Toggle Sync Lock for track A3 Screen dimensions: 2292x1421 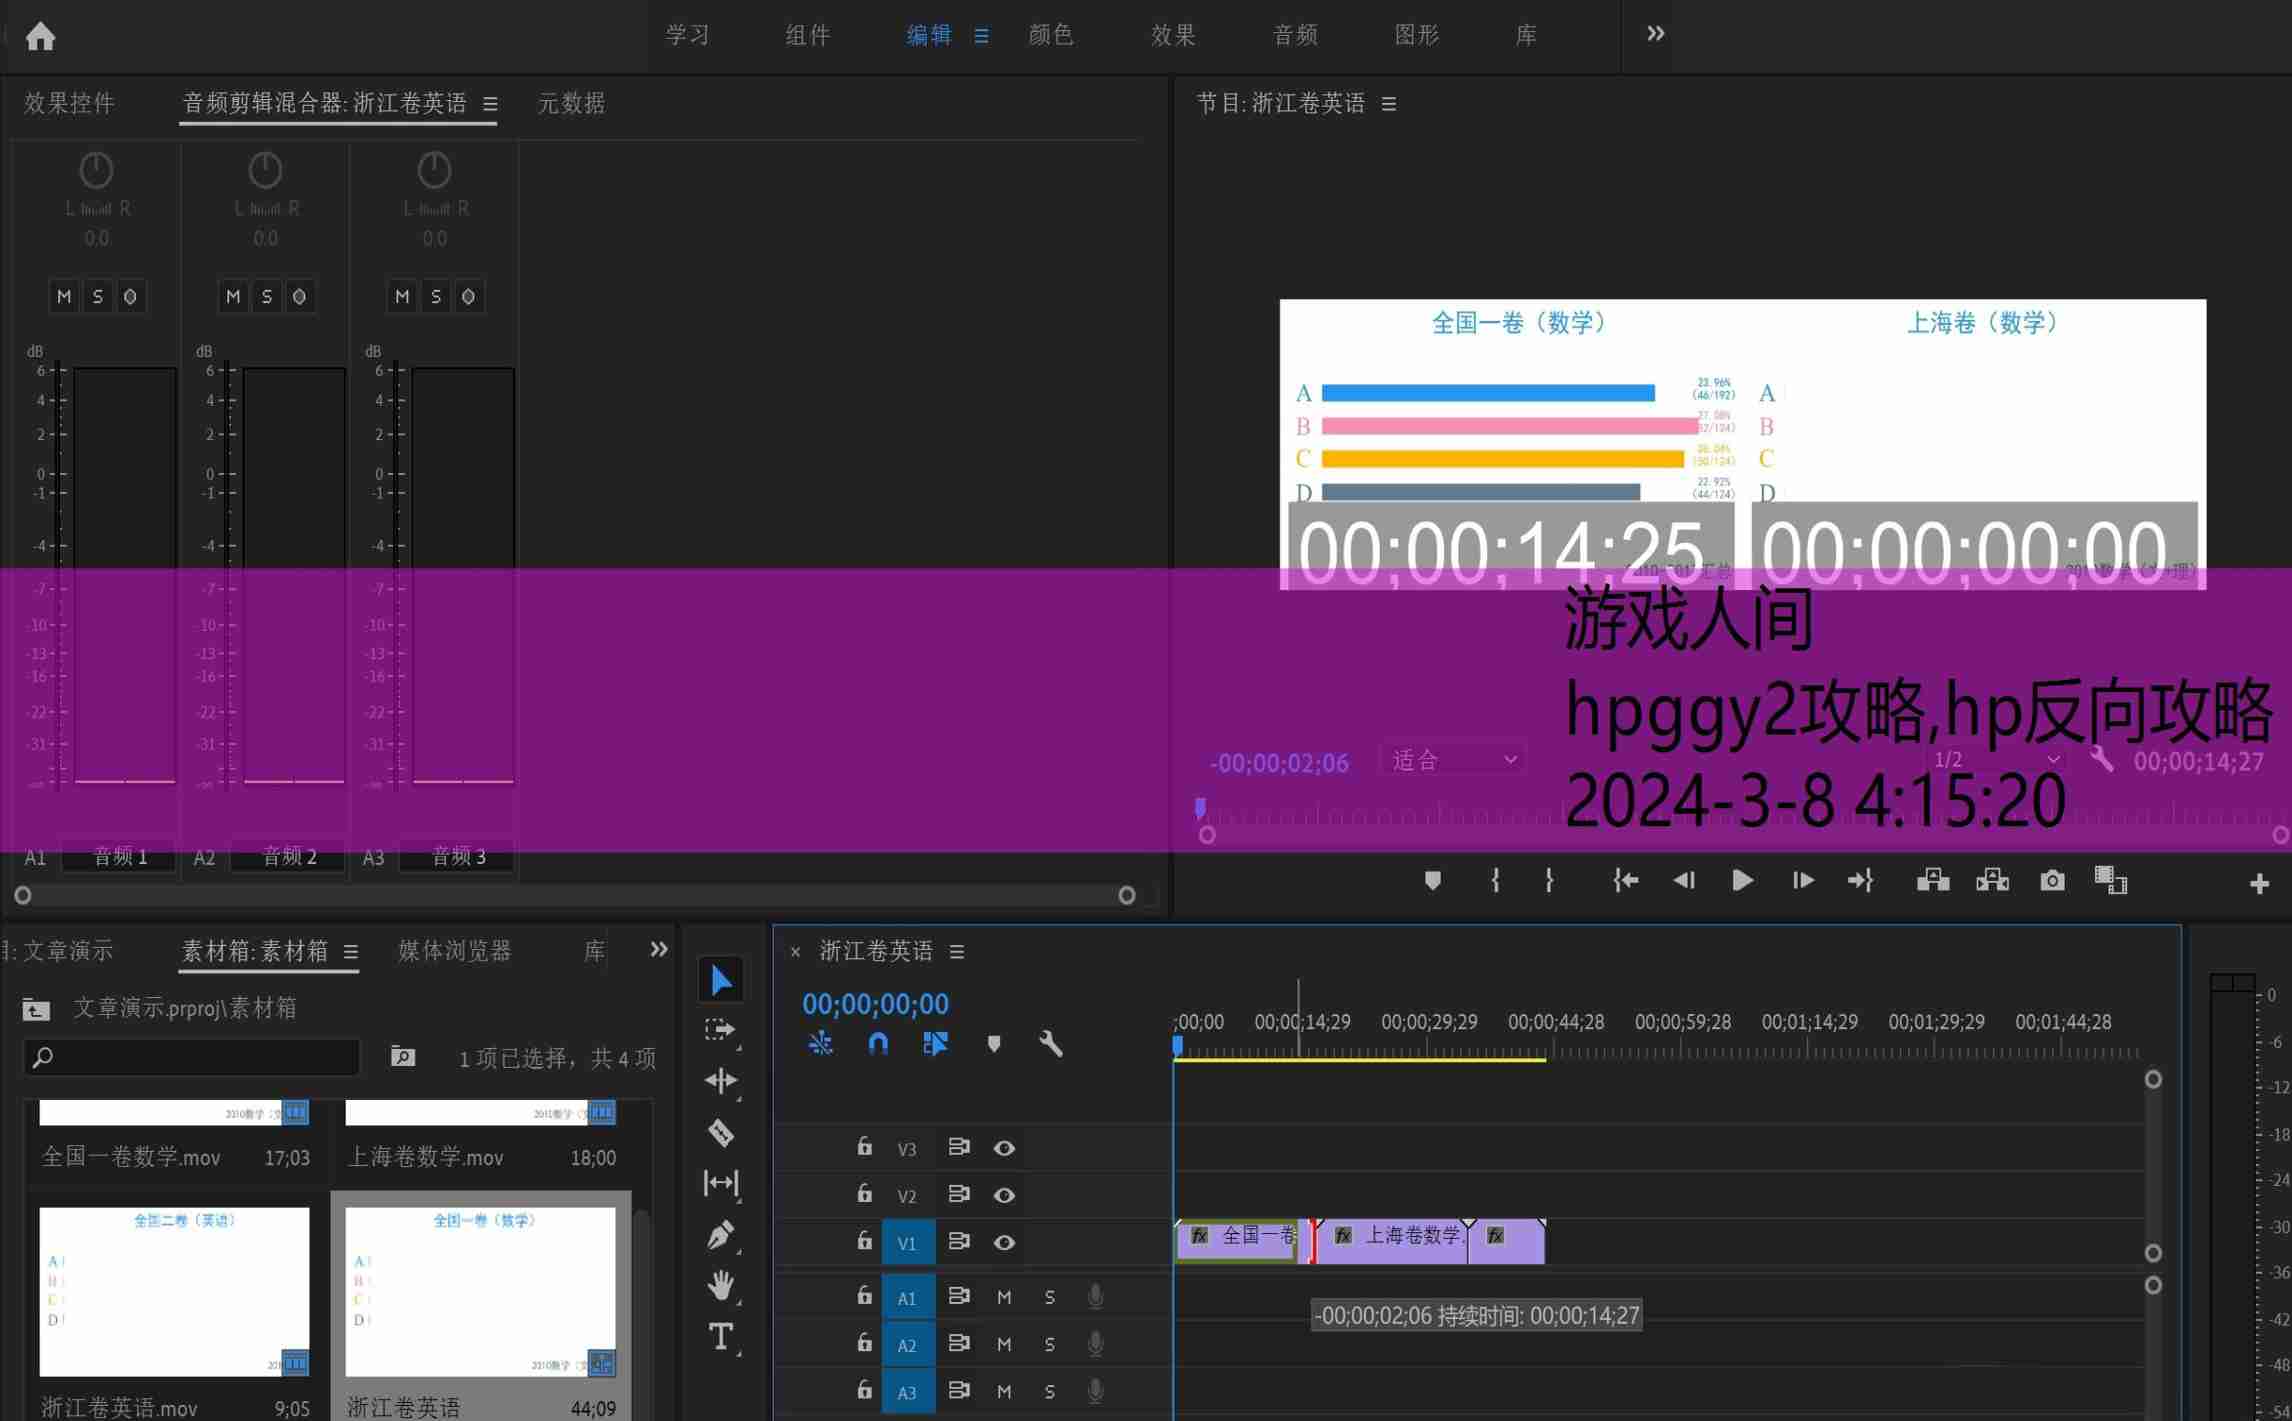point(959,1390)
